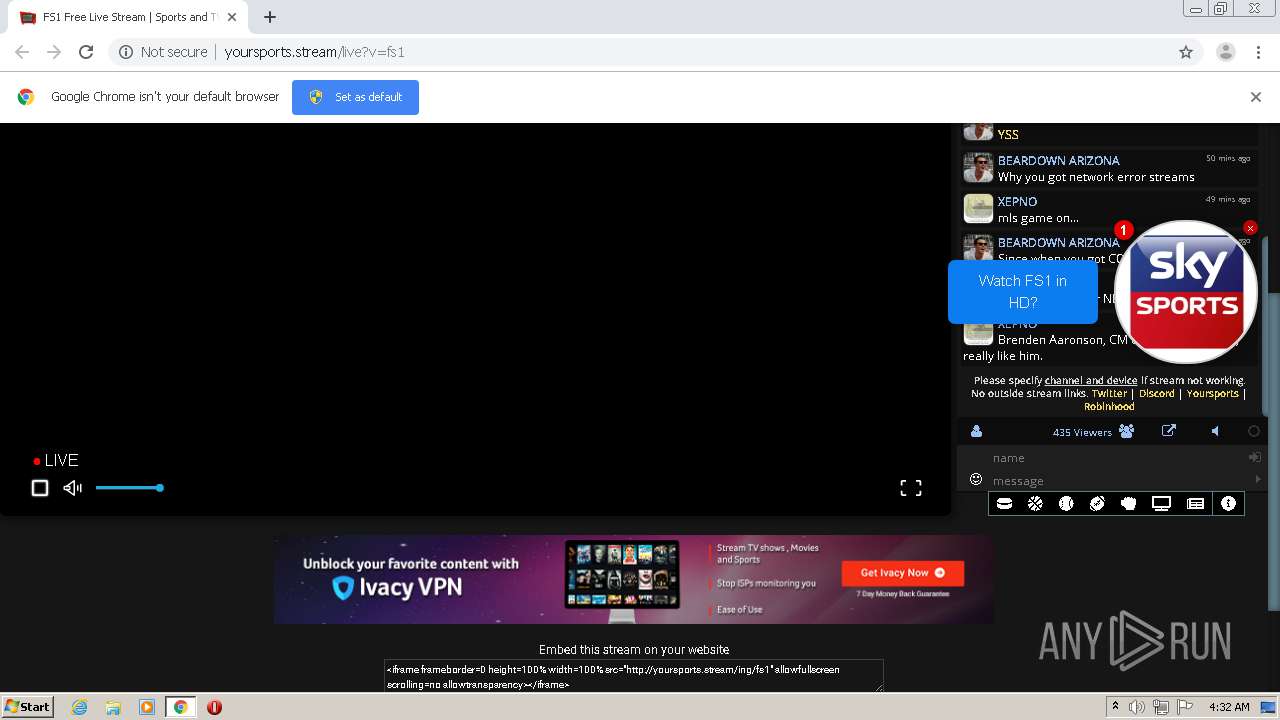This screenshot has width=1280, height=720.
Task: Launch Internet Explorer from taskbar
Action: click(80, 707)
